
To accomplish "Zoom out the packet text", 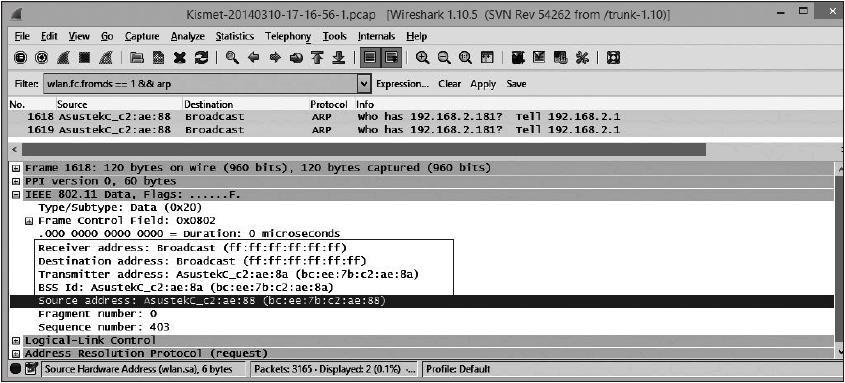I will 444,58.
